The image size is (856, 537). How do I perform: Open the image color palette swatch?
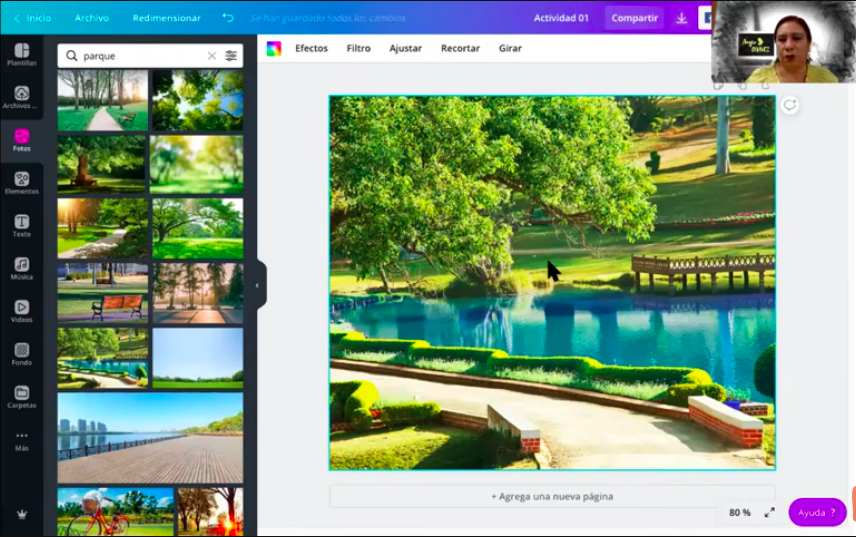click(274, 48)
